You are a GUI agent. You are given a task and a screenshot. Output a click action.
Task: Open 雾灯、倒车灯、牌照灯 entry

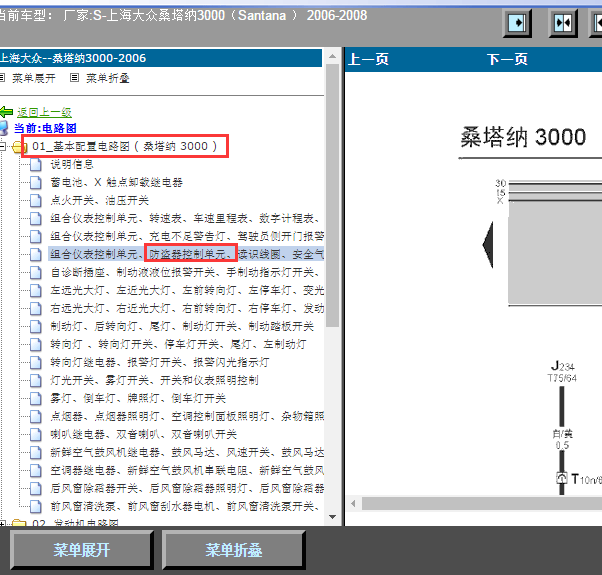pos(138,398)
